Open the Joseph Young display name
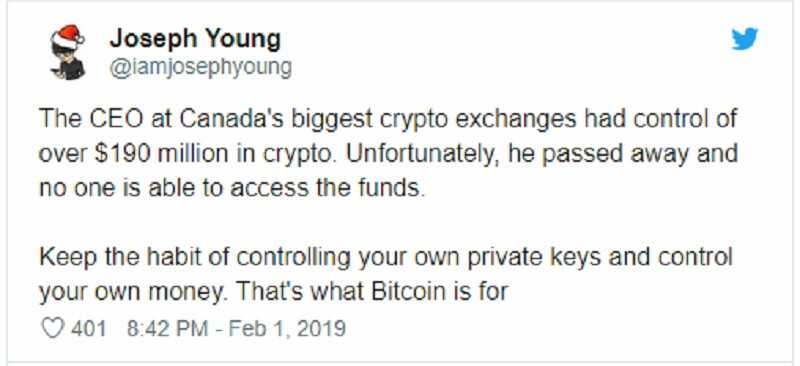800x366 pixels. pyautogui.click(x=195, y=39)
